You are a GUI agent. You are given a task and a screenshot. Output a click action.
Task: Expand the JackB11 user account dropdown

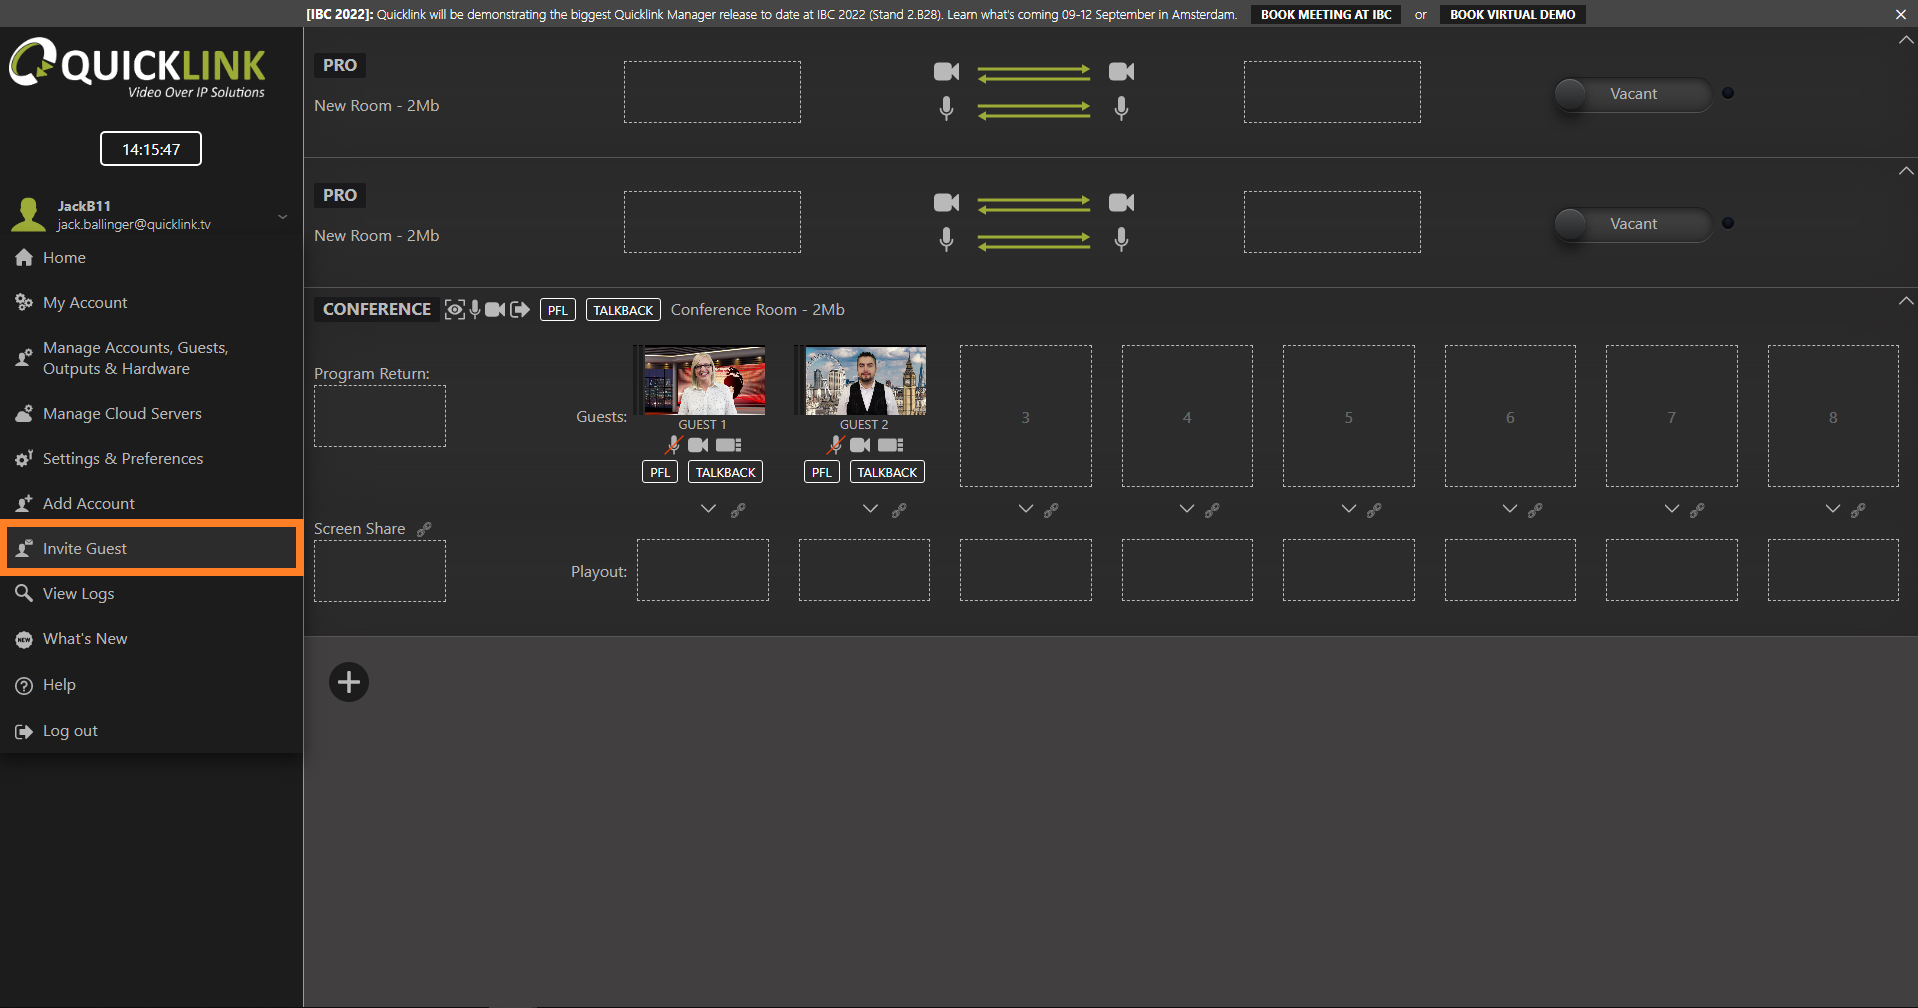[x=283, y=216]
